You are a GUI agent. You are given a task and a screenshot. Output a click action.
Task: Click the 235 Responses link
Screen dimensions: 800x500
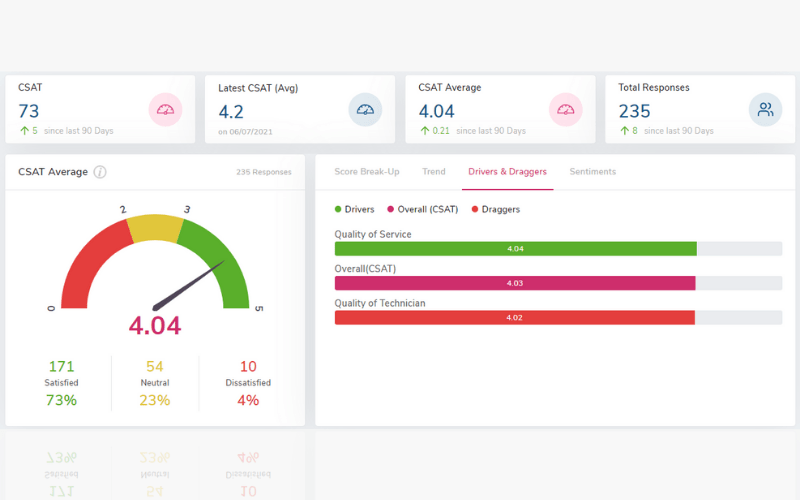pyautogui.click(x=264, y=172)
